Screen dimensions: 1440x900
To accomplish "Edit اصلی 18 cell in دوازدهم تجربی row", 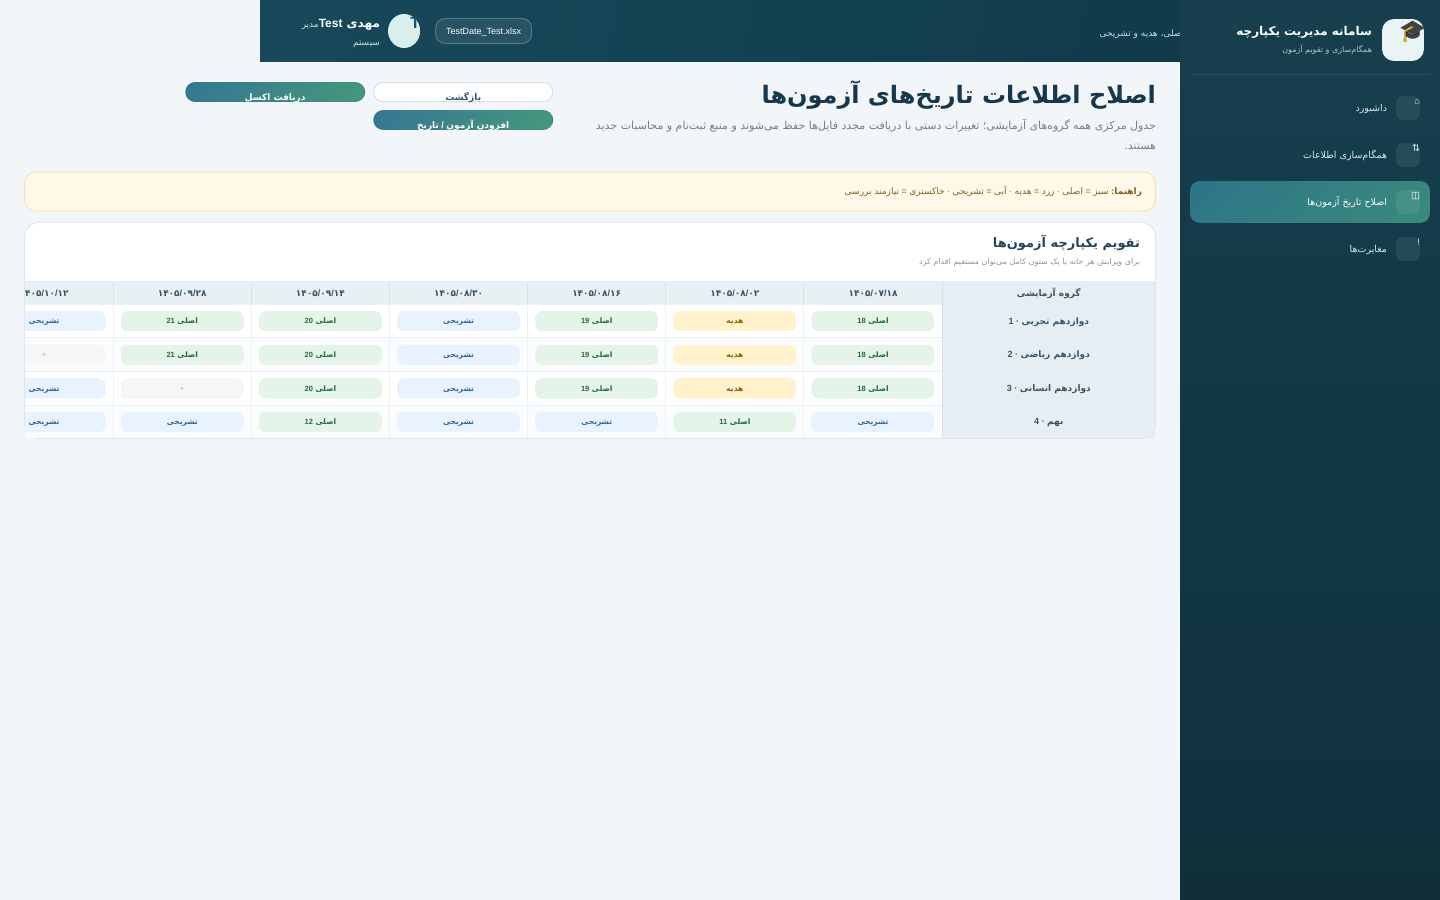I will (873, 321).
